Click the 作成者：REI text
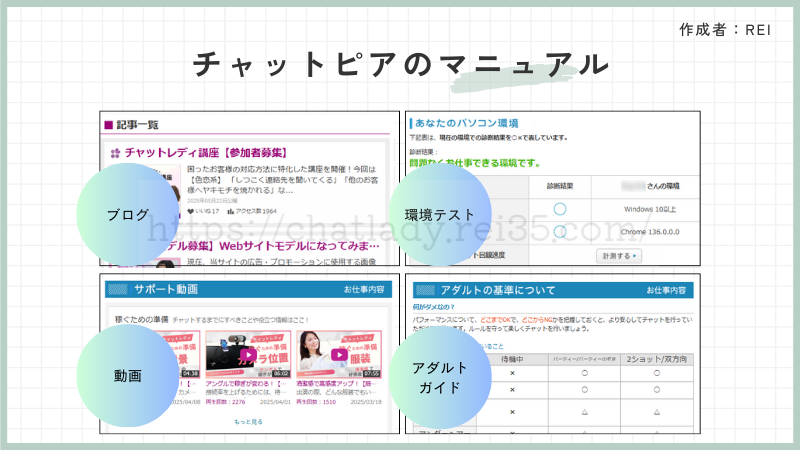800x450 pixels. (725, 30)
